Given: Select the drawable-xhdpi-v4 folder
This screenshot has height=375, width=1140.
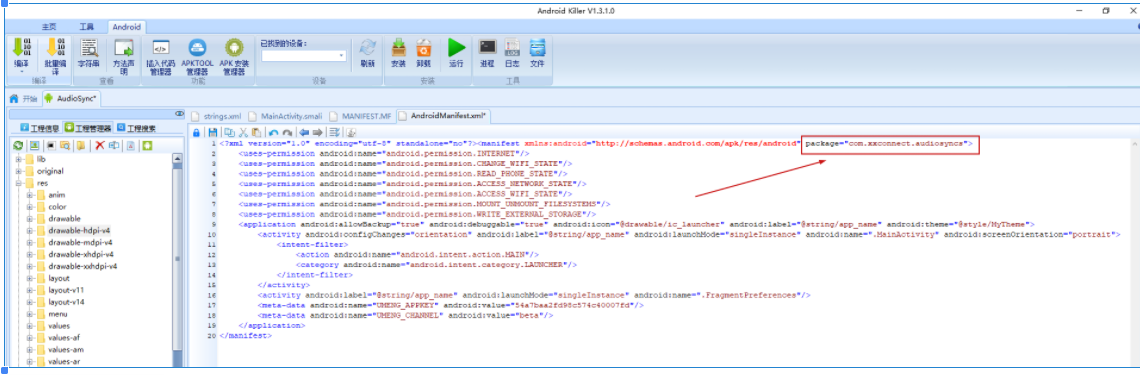Looking at the screenshot, I should coord(81,254).
